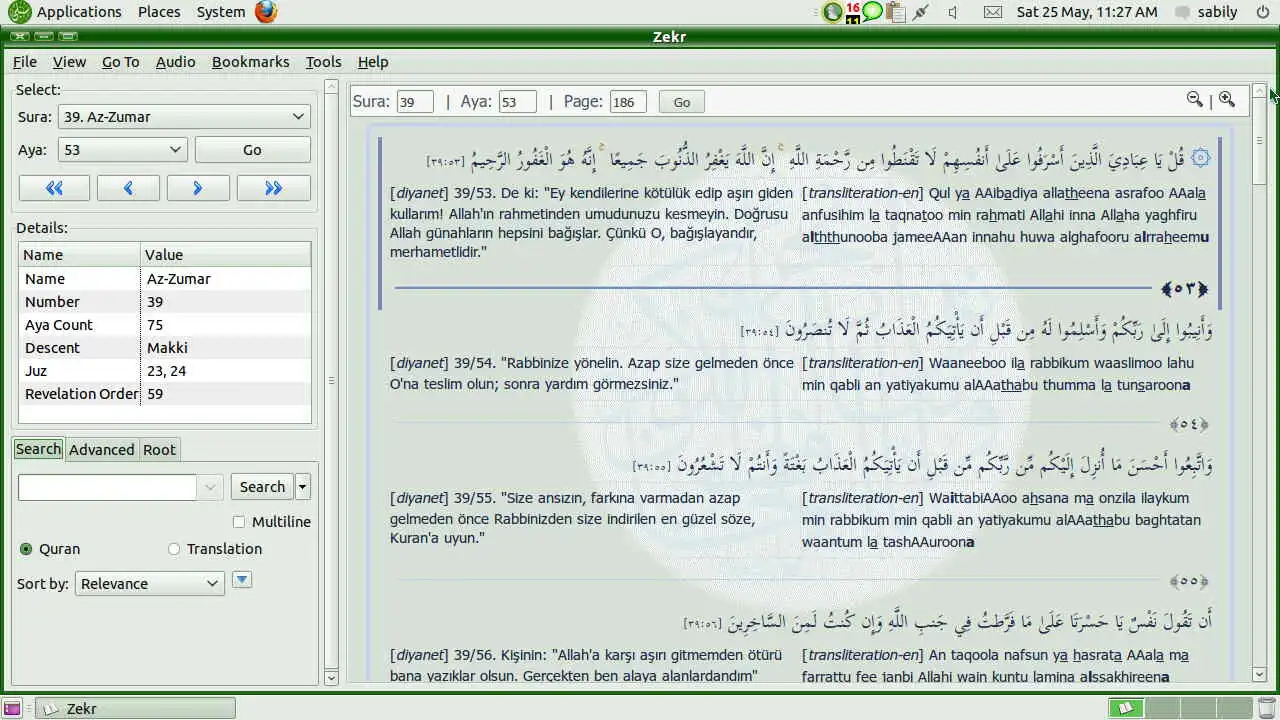Open the Bookmarks menu

tap(250, 62)
